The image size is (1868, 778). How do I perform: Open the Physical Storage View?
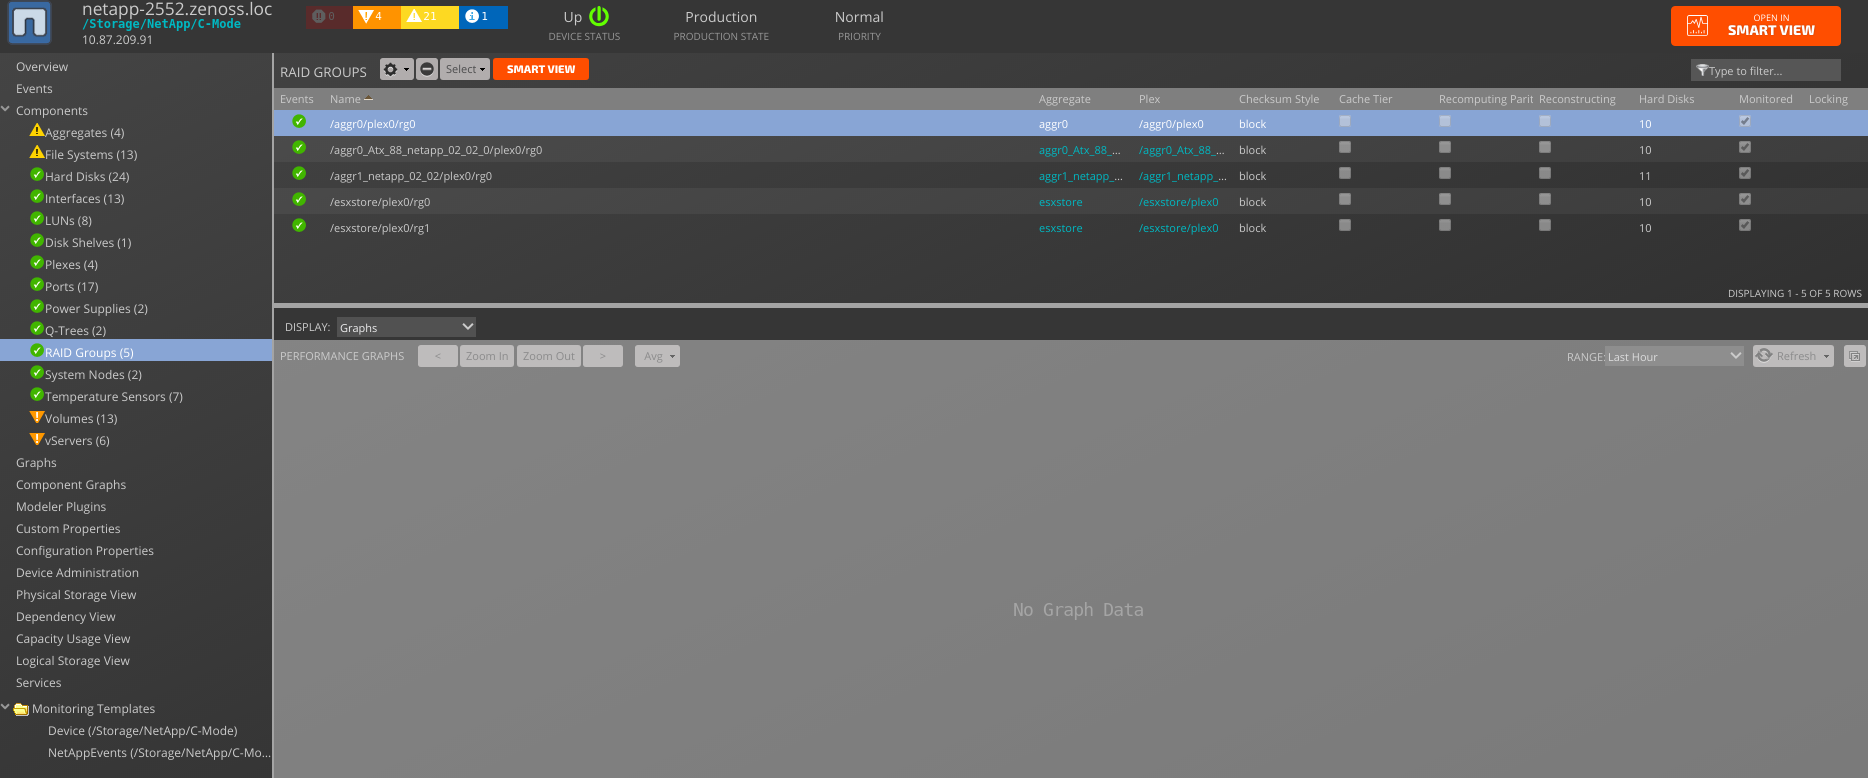point(76,595)
